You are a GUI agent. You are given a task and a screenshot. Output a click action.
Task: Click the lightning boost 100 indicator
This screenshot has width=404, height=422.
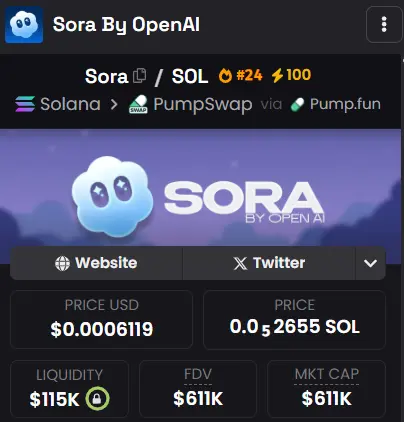click(x=291, y=75)
